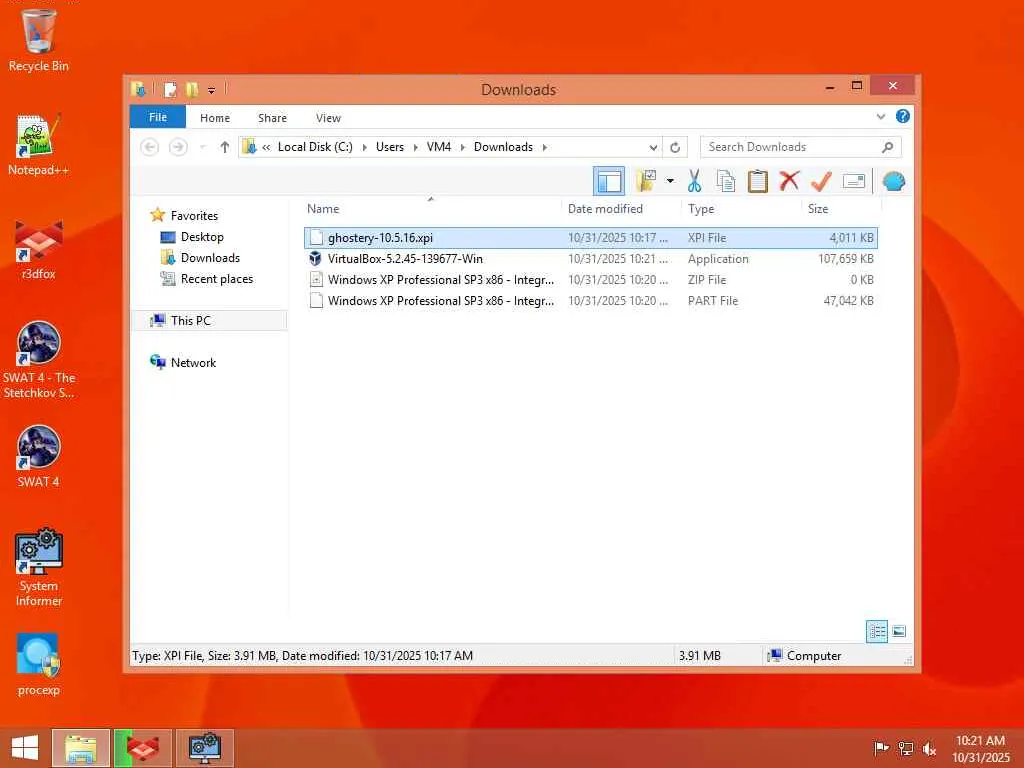Click the Windows Start button

point(25,748)
